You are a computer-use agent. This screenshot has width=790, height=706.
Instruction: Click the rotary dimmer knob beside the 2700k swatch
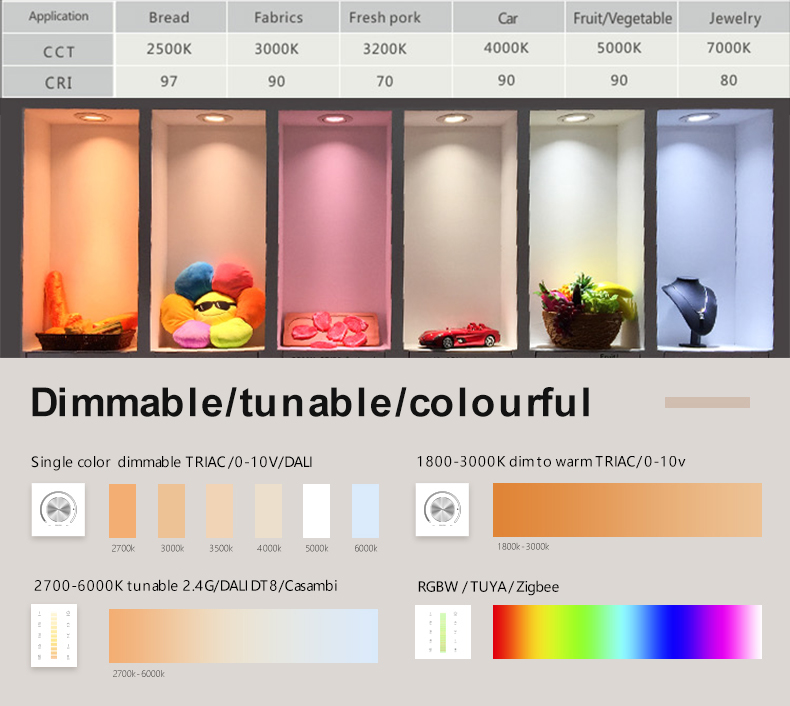(57, 510)
